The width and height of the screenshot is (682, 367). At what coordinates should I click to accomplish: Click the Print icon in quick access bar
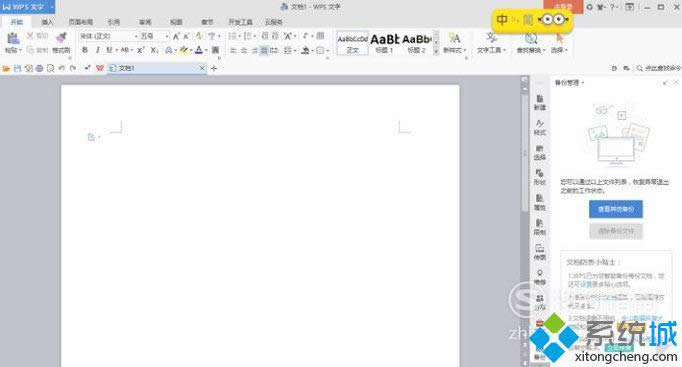click(40, 68)
